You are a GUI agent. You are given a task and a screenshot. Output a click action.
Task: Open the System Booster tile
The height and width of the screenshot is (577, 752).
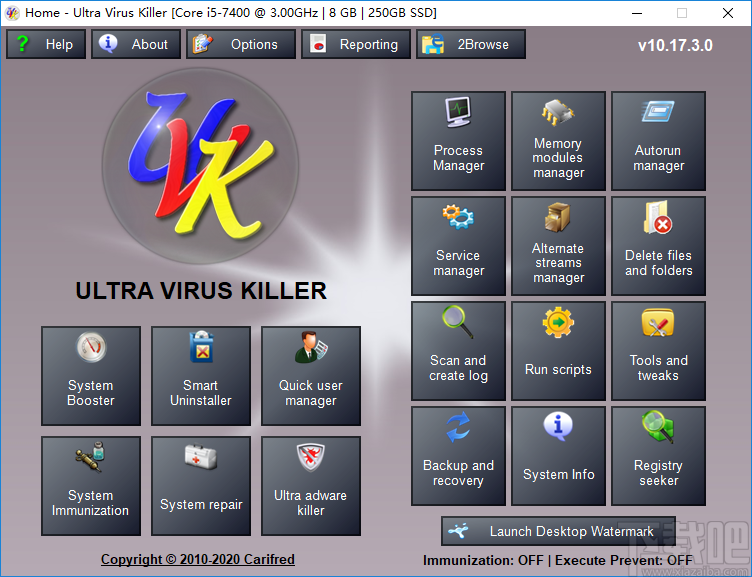tap(91, 376)
